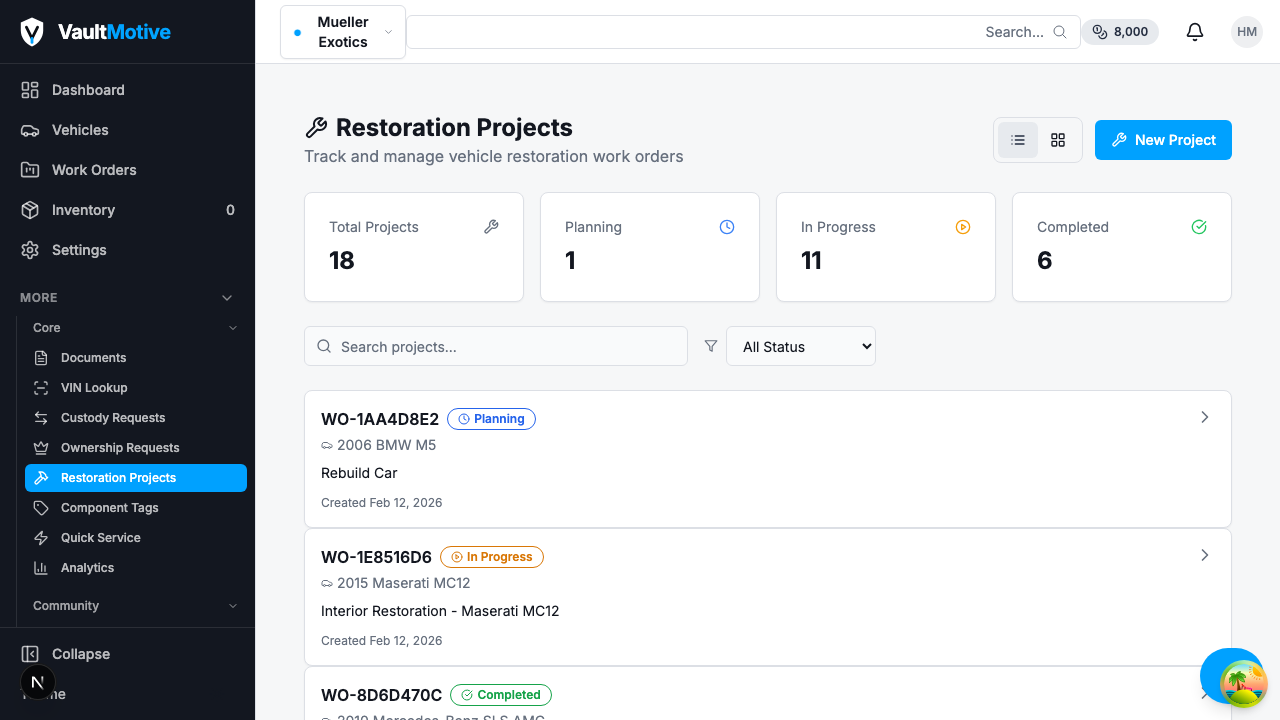Click the chevron on WO-1AA4D8E2 row
This screenshot has height=720, width=1280.
point(1205,417)
